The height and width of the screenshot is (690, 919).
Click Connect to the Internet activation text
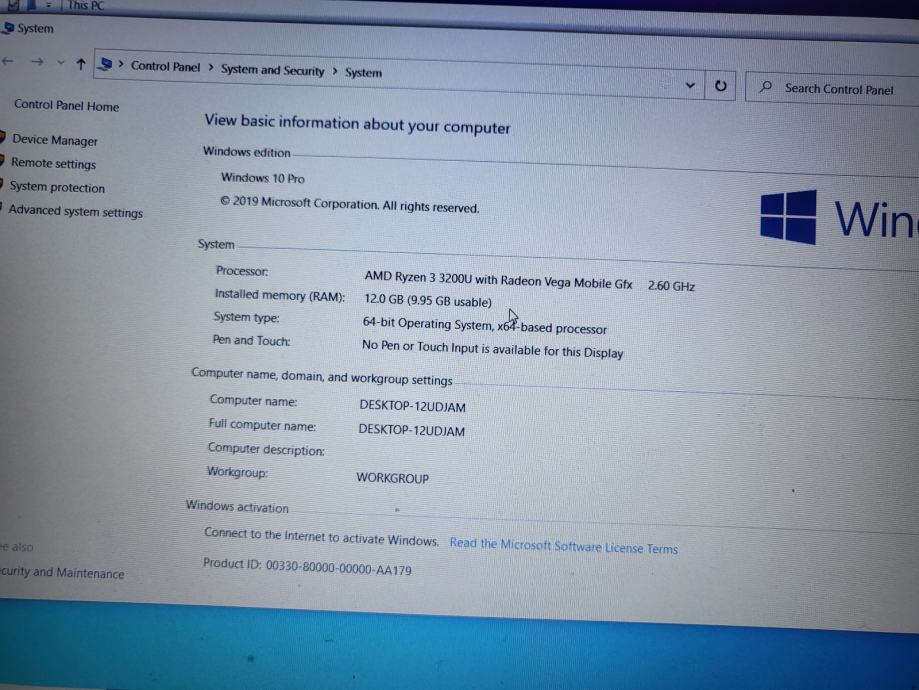pos(321,536)
